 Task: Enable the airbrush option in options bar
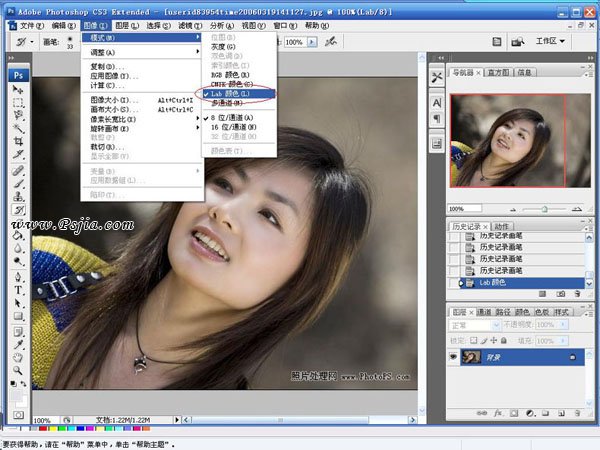pos(331,41)
